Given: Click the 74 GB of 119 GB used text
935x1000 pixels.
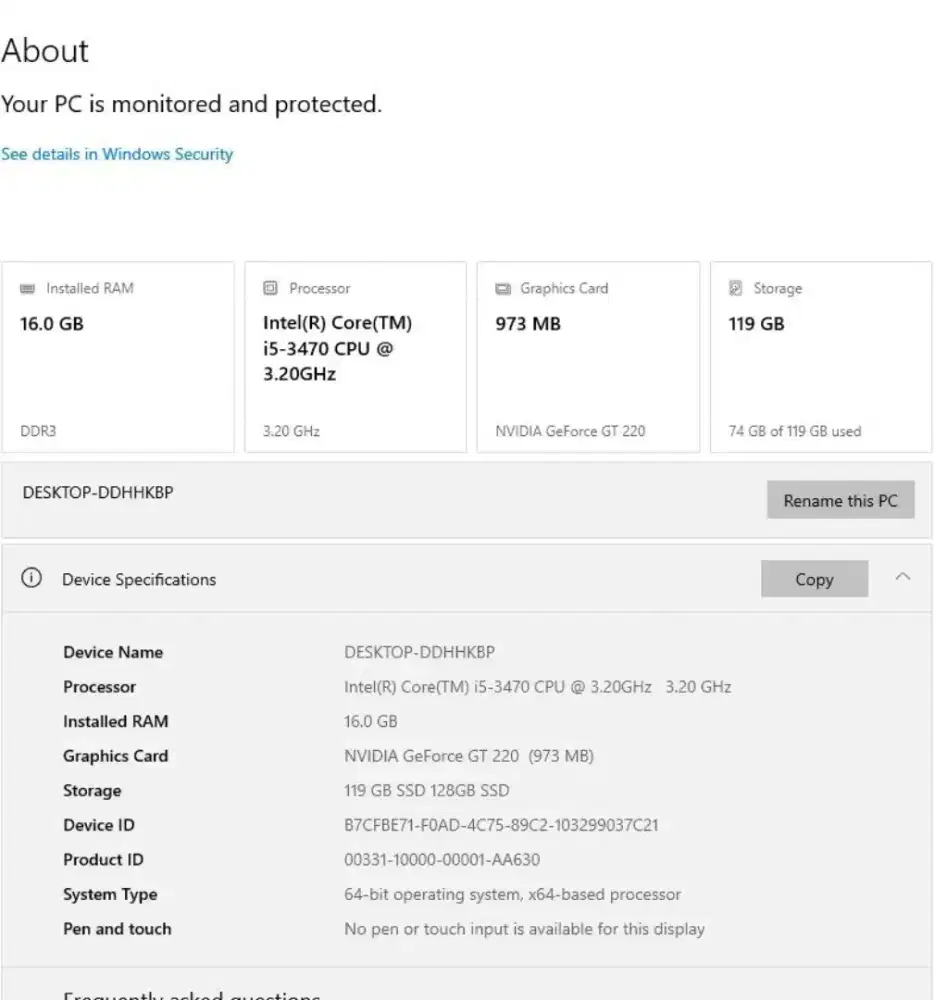Looking at the screenshot, I should tap(794, 431).
